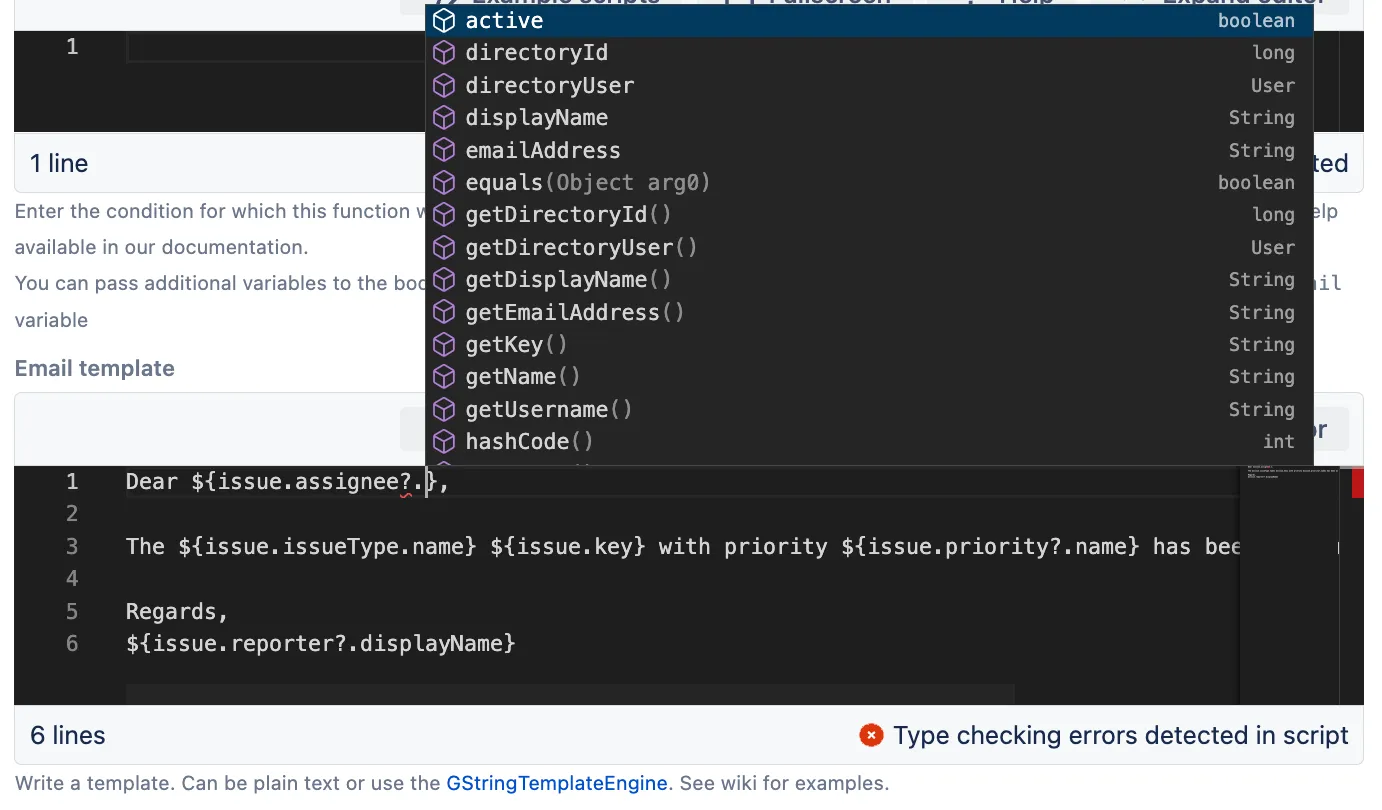Click cube icon beside 'directoryUser'
Image resolution: width=1382 pixels, height=810 pixels.
444,86
